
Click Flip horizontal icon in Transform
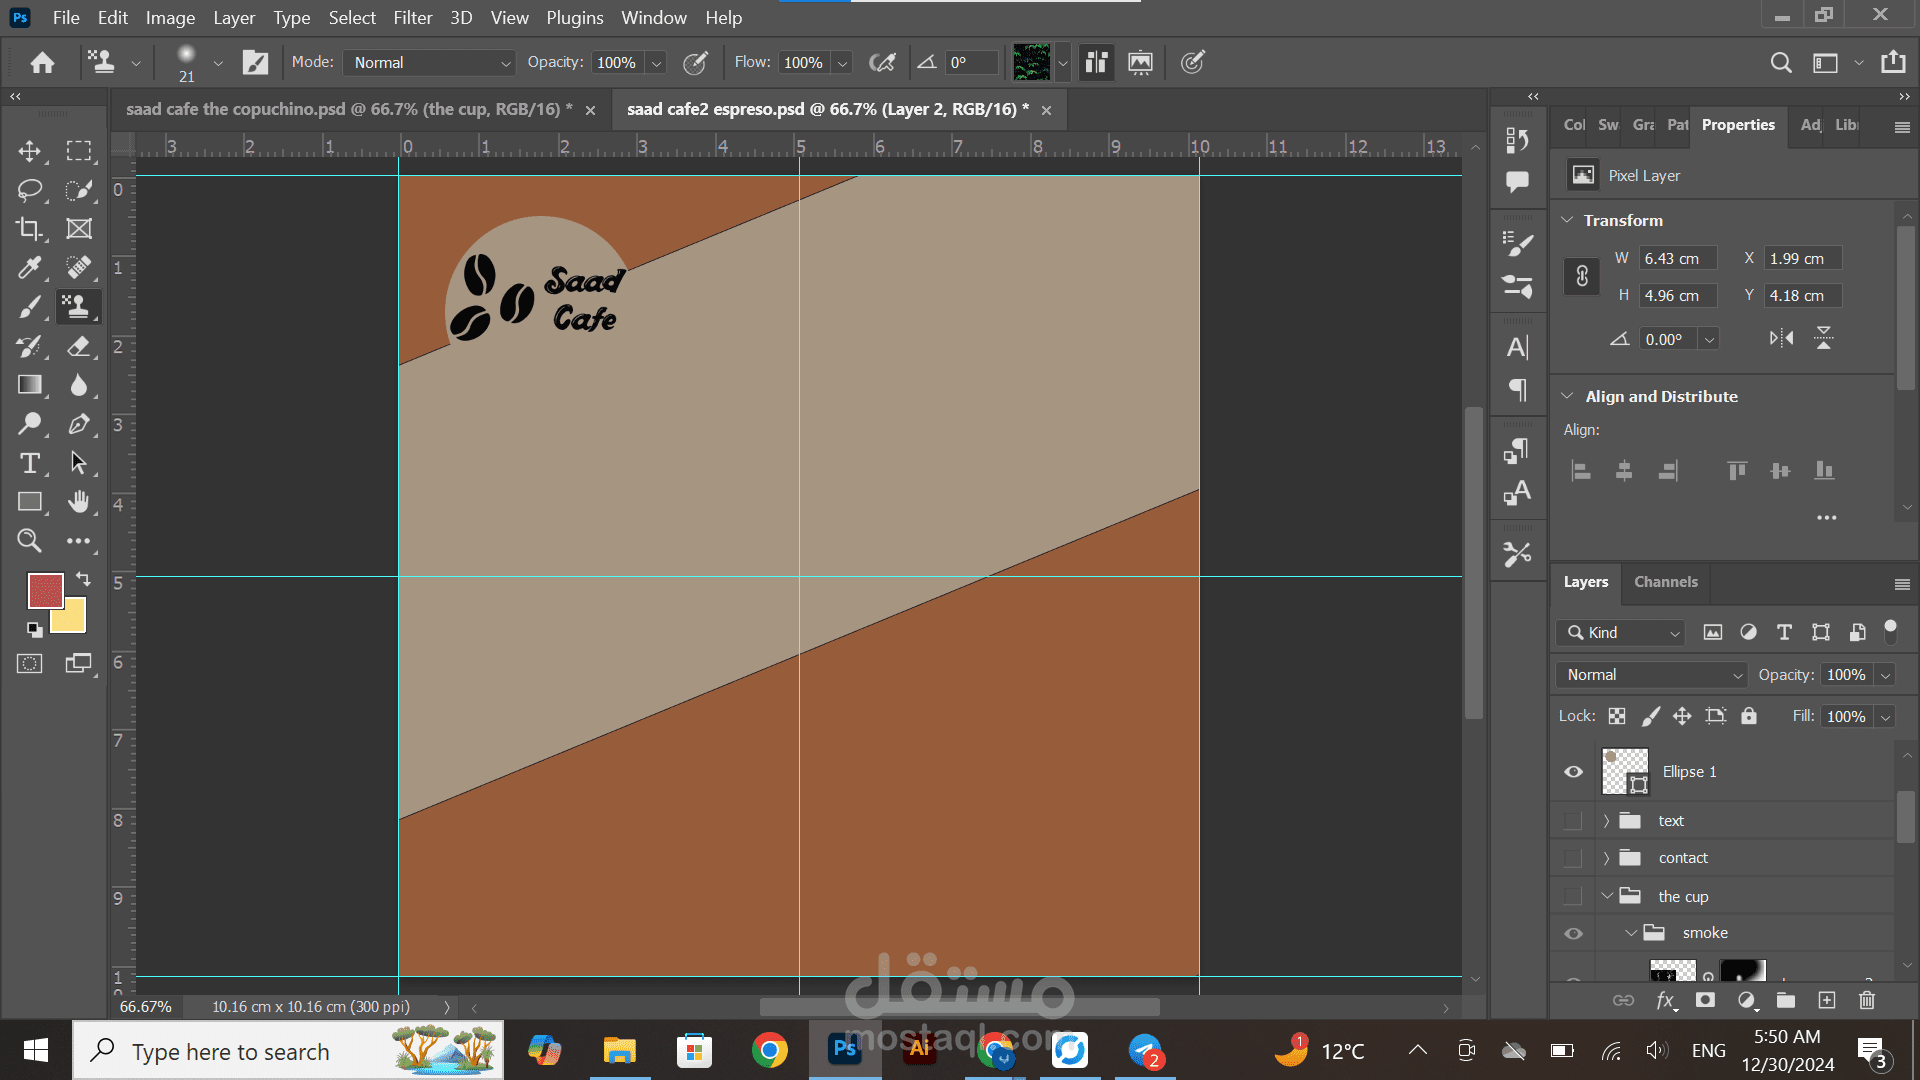click(x=1781, y=338)
